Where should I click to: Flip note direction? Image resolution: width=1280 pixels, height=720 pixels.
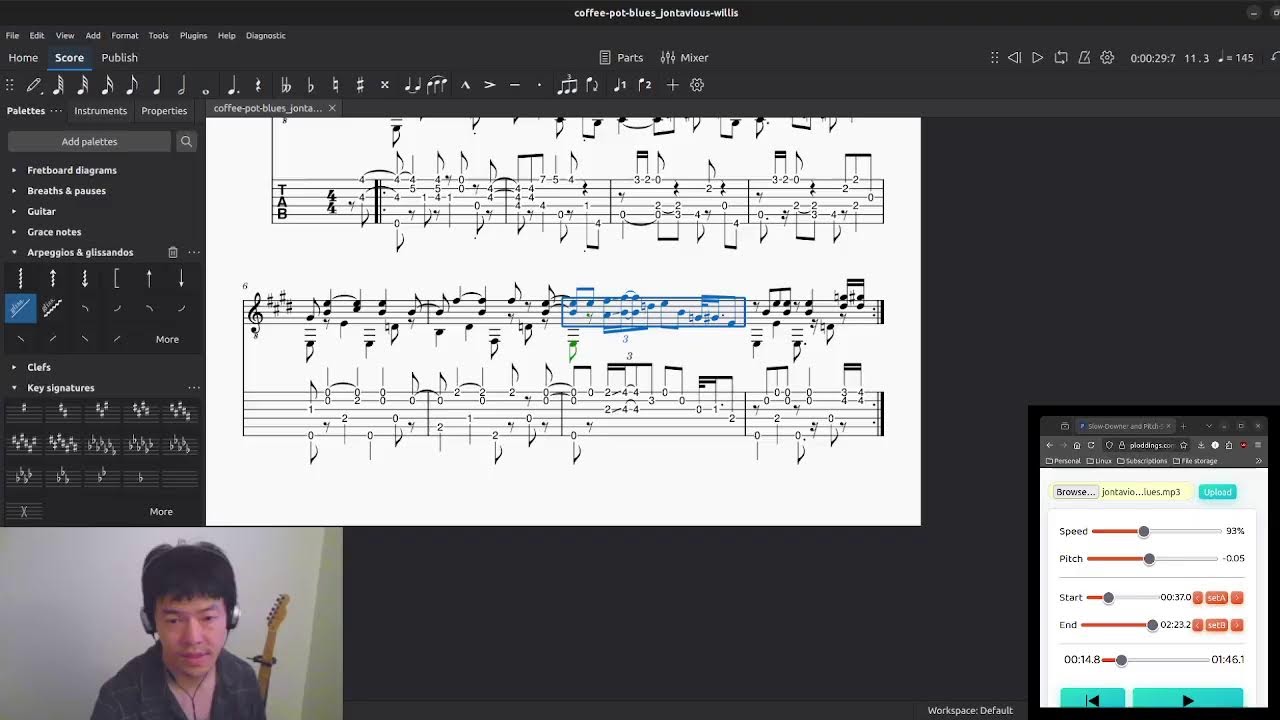[592, 85]
